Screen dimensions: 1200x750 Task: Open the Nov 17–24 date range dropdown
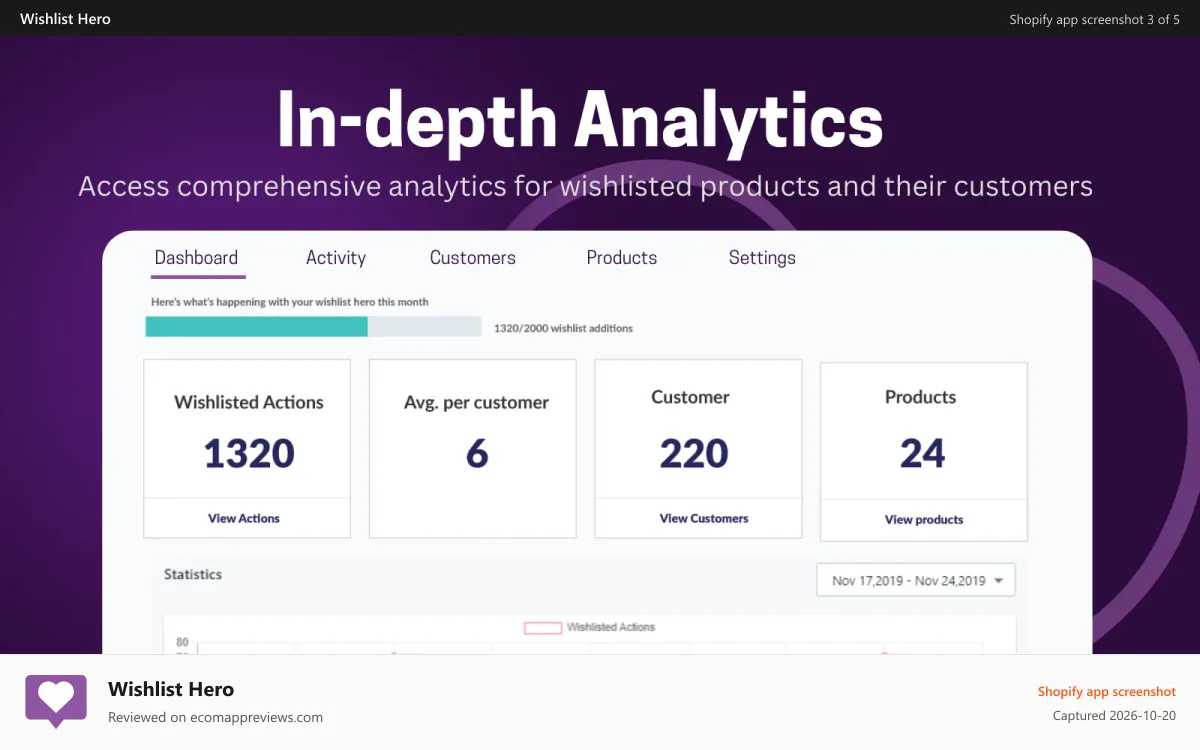click(x=916, y=580)
